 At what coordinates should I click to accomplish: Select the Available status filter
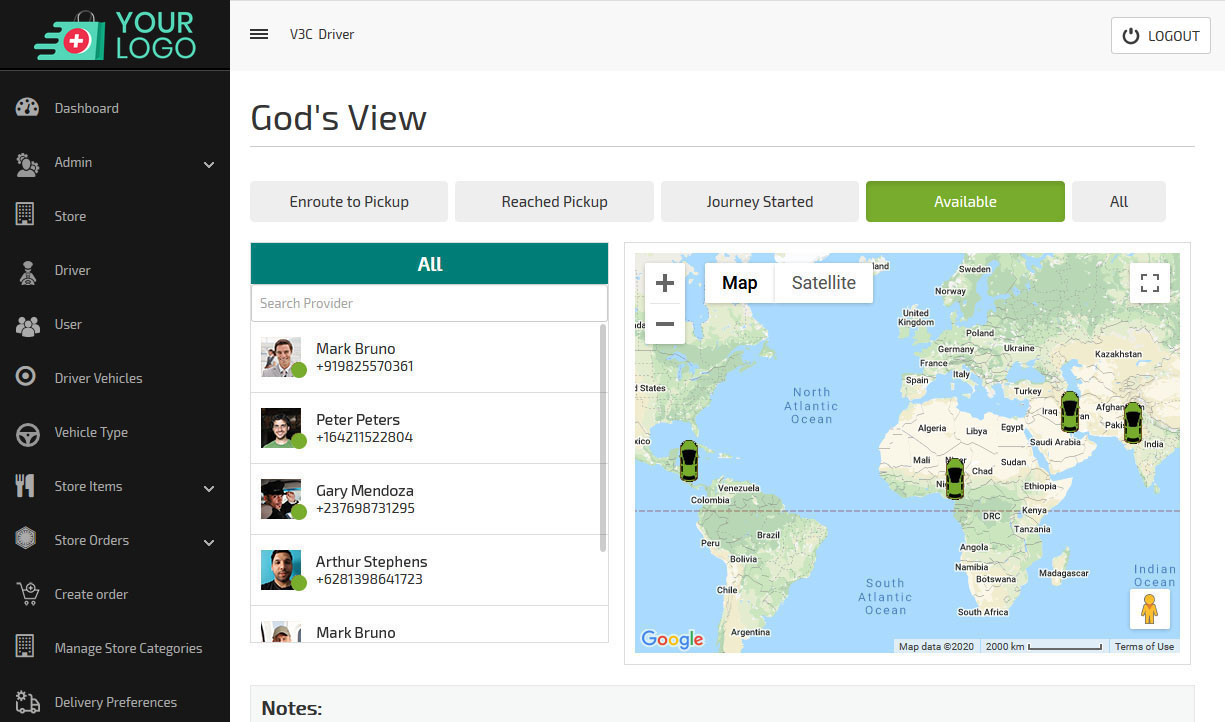964,202
